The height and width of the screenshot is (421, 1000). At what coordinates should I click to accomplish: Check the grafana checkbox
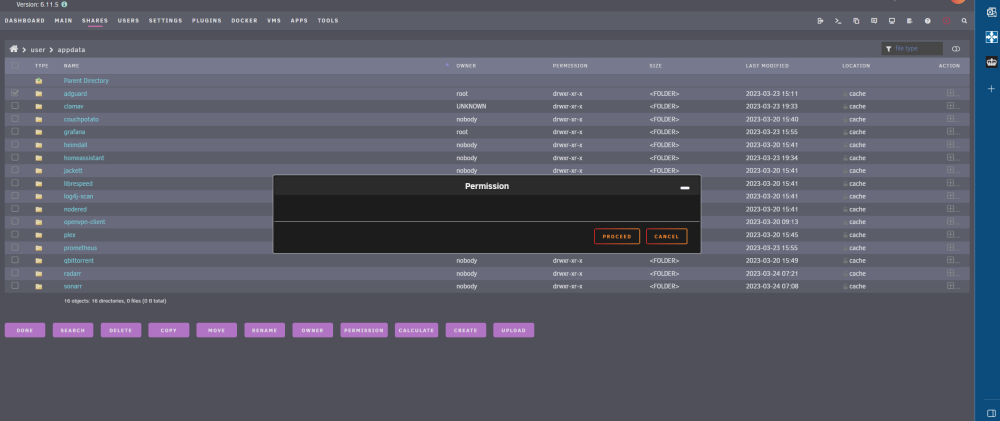(x=15, y=131)
